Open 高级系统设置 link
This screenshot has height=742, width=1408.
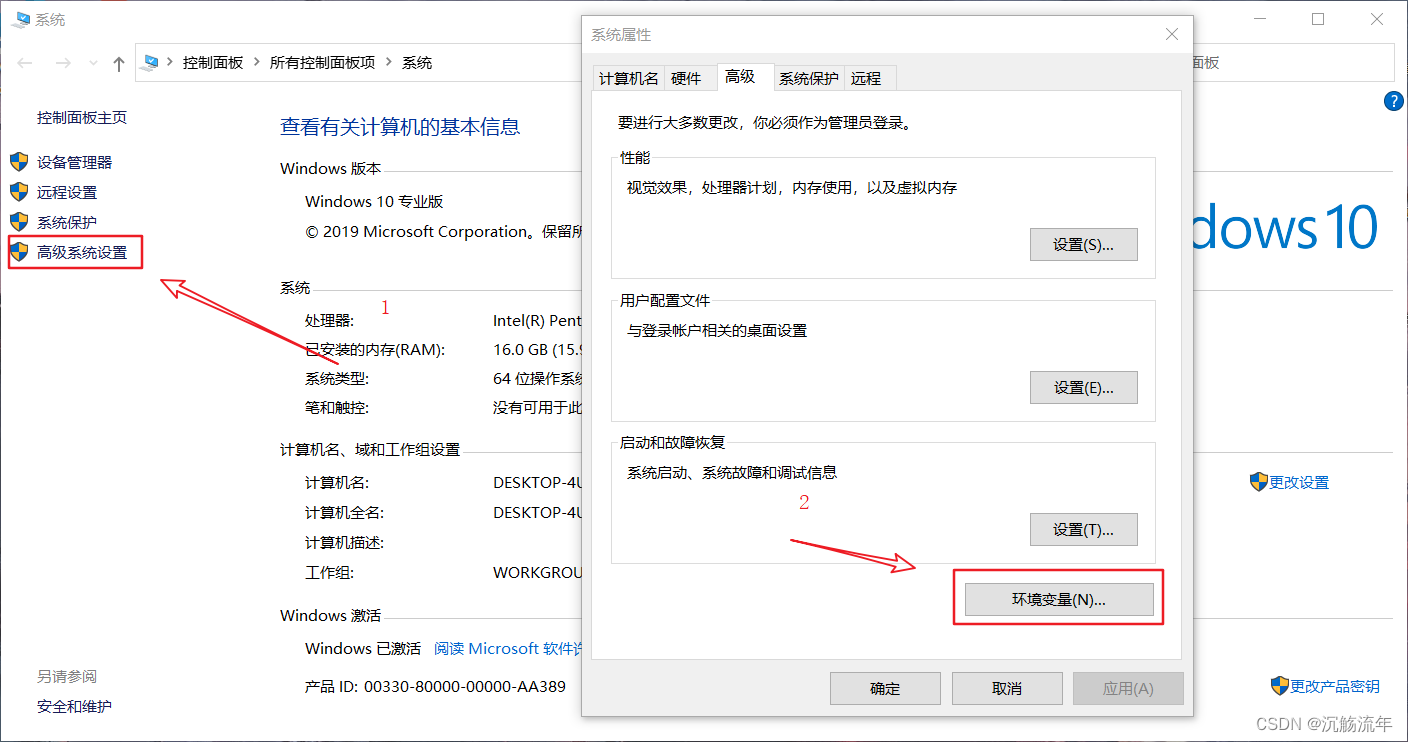coord(82,252)
